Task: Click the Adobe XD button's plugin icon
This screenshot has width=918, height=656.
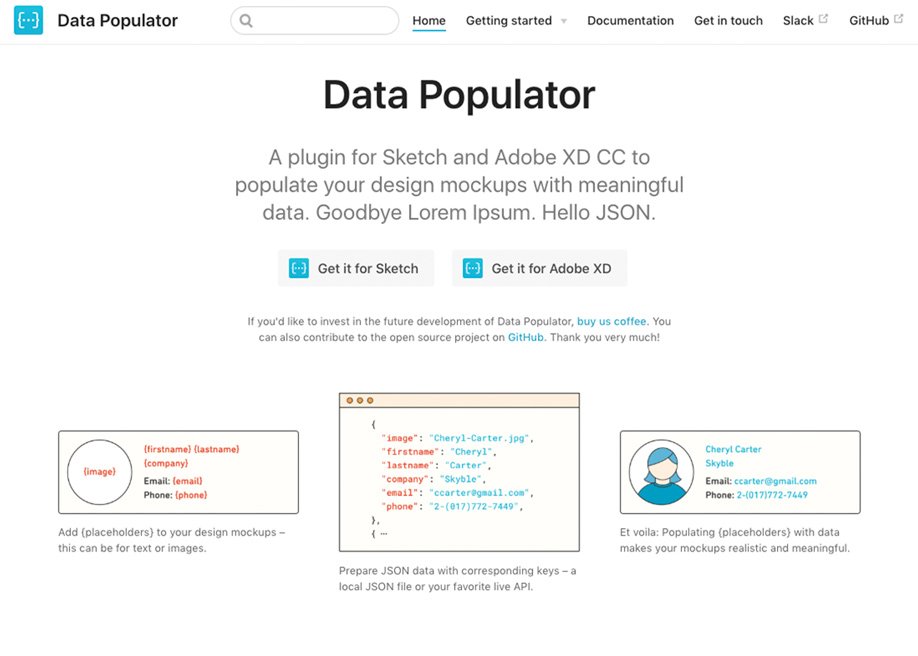Action: click(473, 268)
